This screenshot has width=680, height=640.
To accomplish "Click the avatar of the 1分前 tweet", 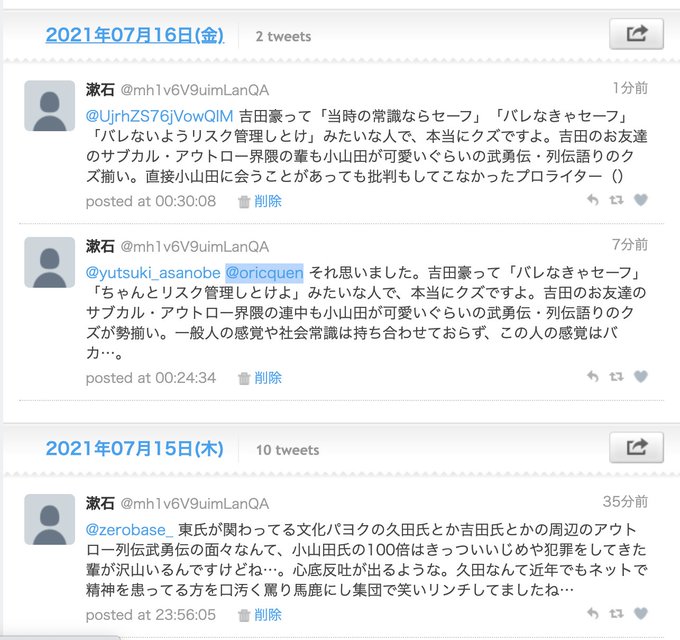I will pos(49,105).
